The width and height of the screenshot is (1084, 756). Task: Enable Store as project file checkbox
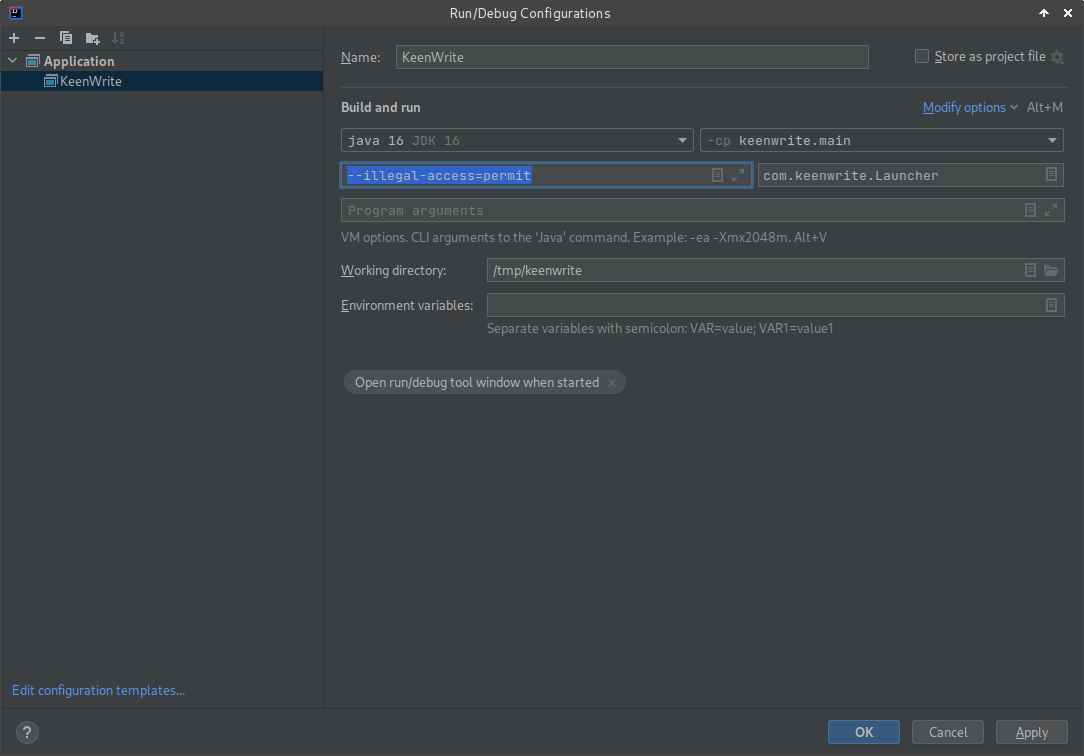[x=922, y=57]
